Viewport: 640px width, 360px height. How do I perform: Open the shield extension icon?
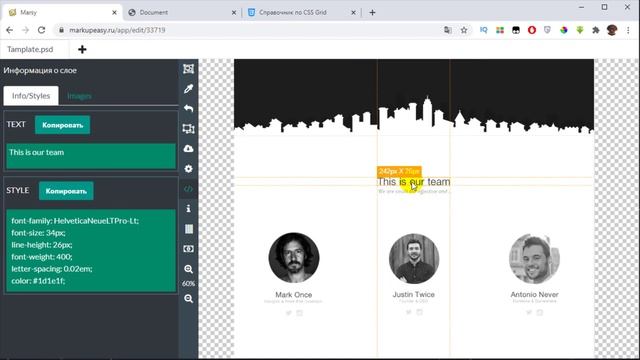coord(547,30)
